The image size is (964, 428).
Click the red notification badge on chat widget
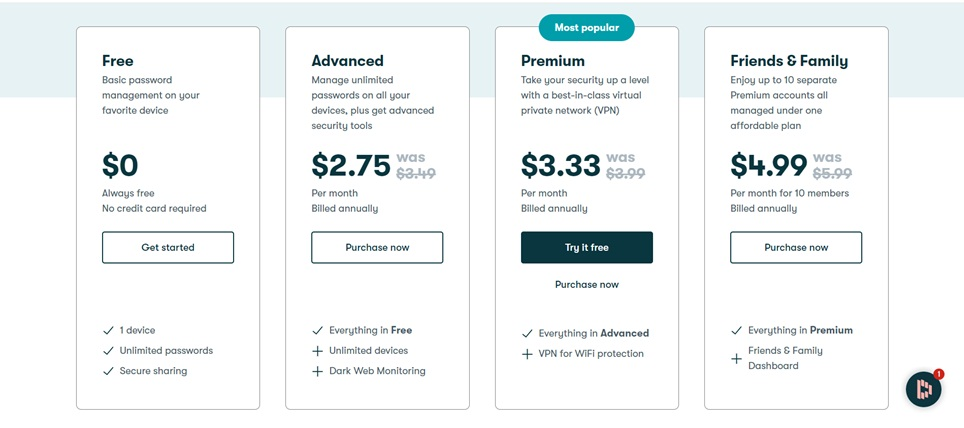point(938,373)
